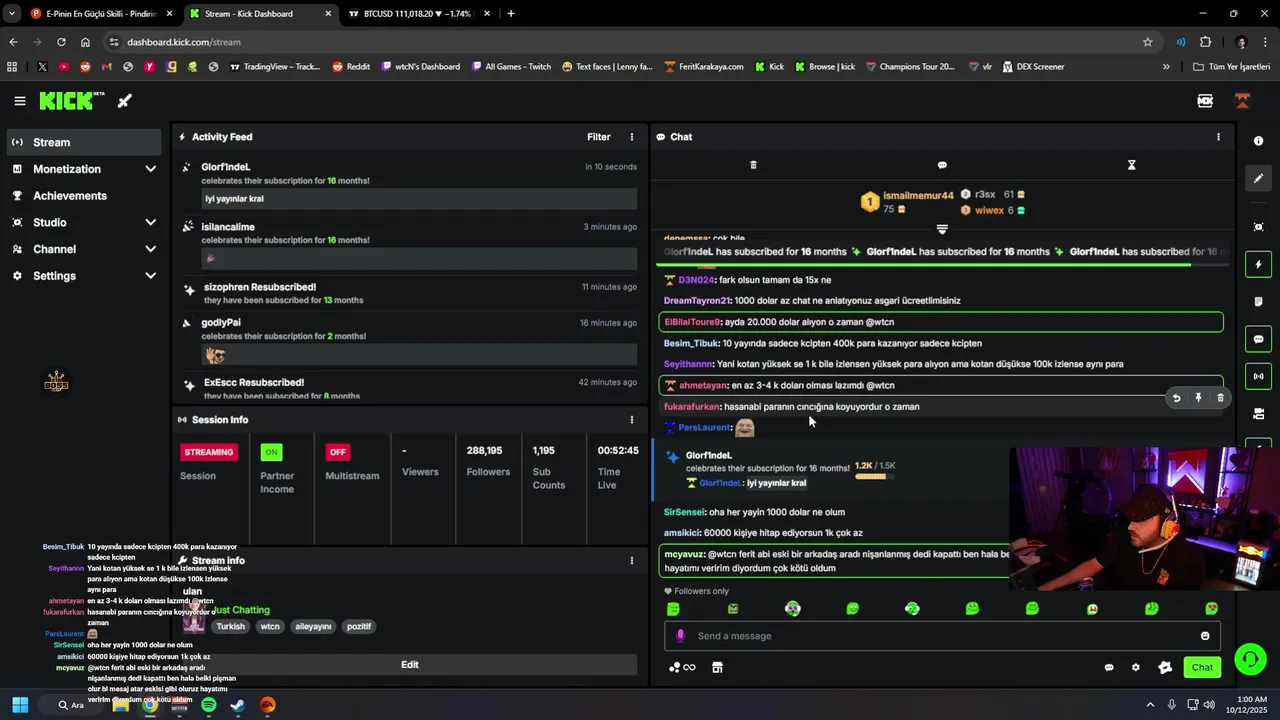Open the shop icon below the message box
The width and height of the screenshot is (1280, 720).
pos(717,668)
